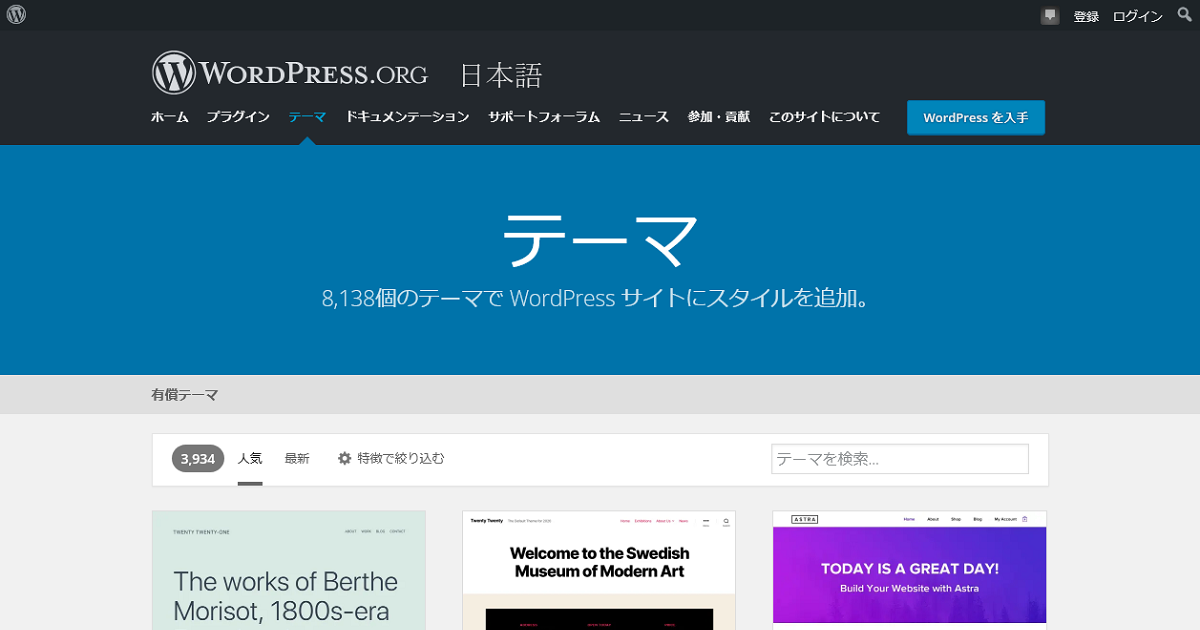Switch to the 最新 tab
Viewport: 1200px width, 630px height.
(297, 459)
